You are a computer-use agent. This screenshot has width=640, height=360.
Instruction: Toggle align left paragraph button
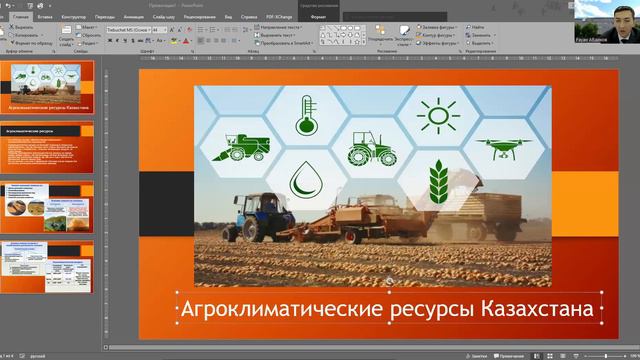(x=201, y=41)
